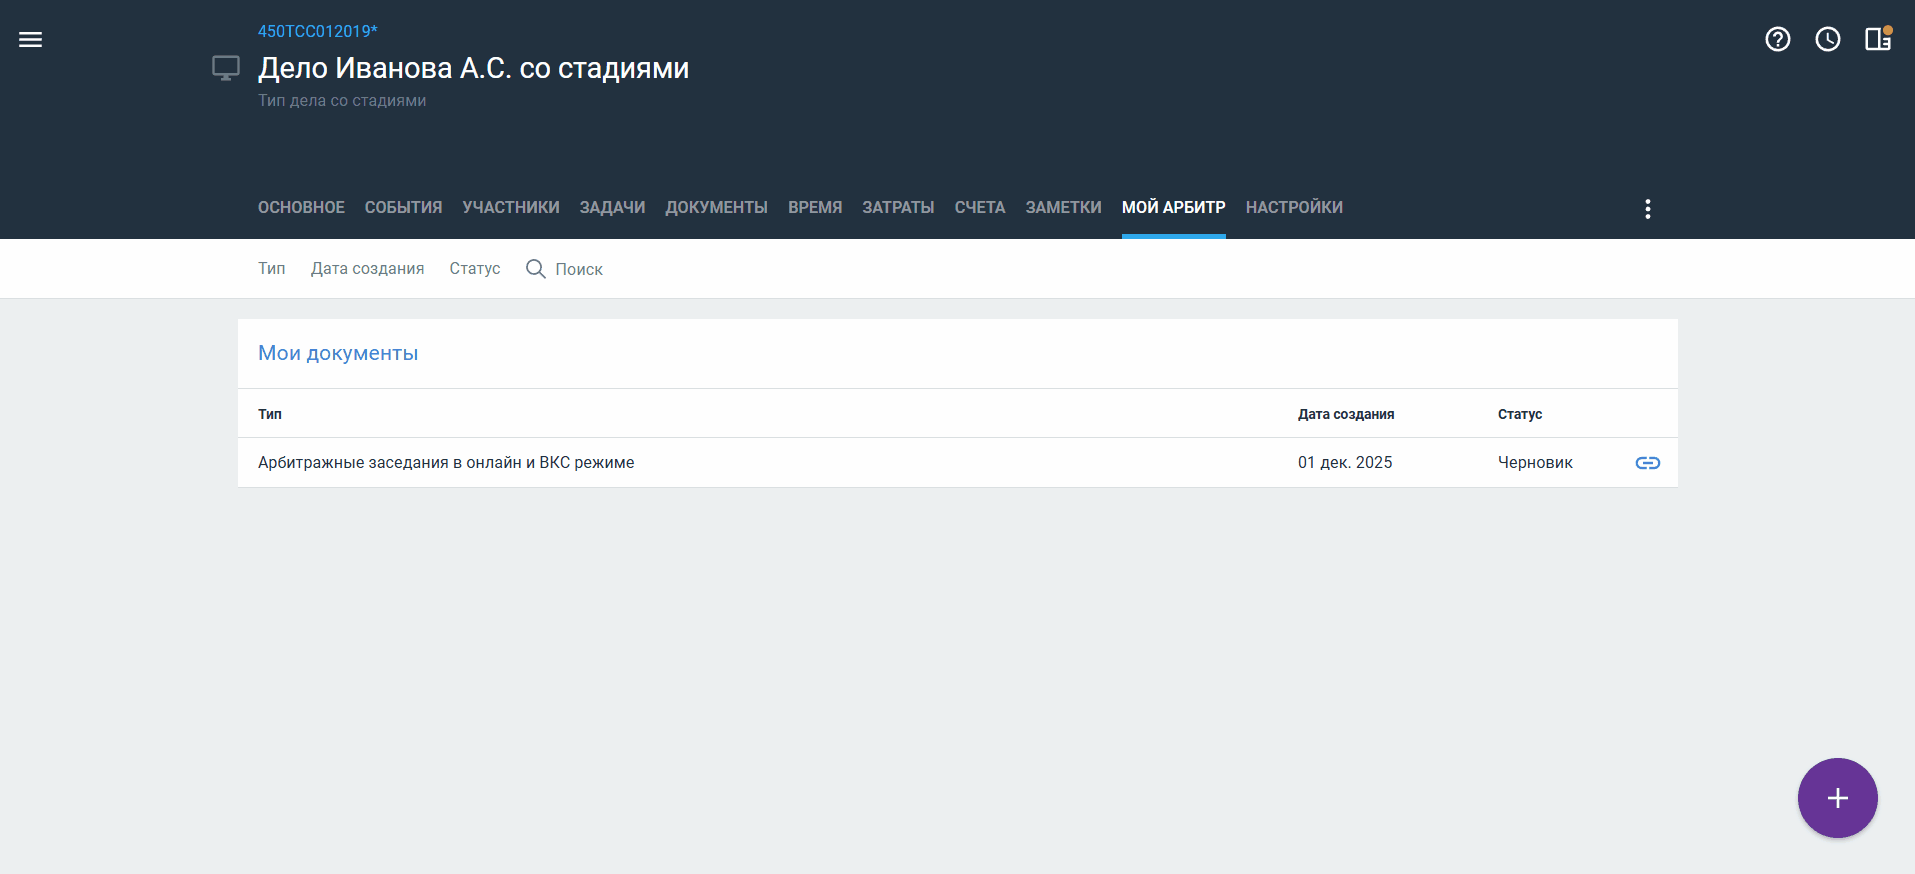This screenshot has width=1915, height=874.
Task: Open the three-dot more options menu
Action: coord(1647,209)
